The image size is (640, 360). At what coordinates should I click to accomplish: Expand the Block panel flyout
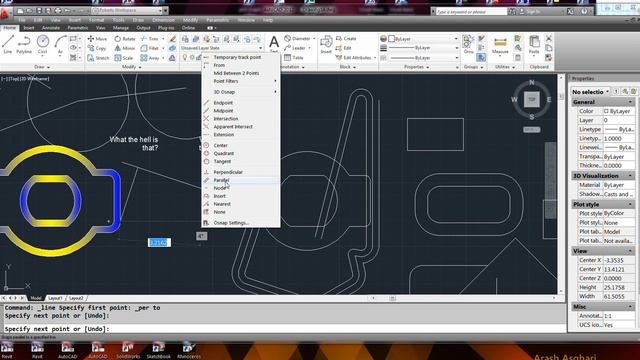[x=348, y=67]
